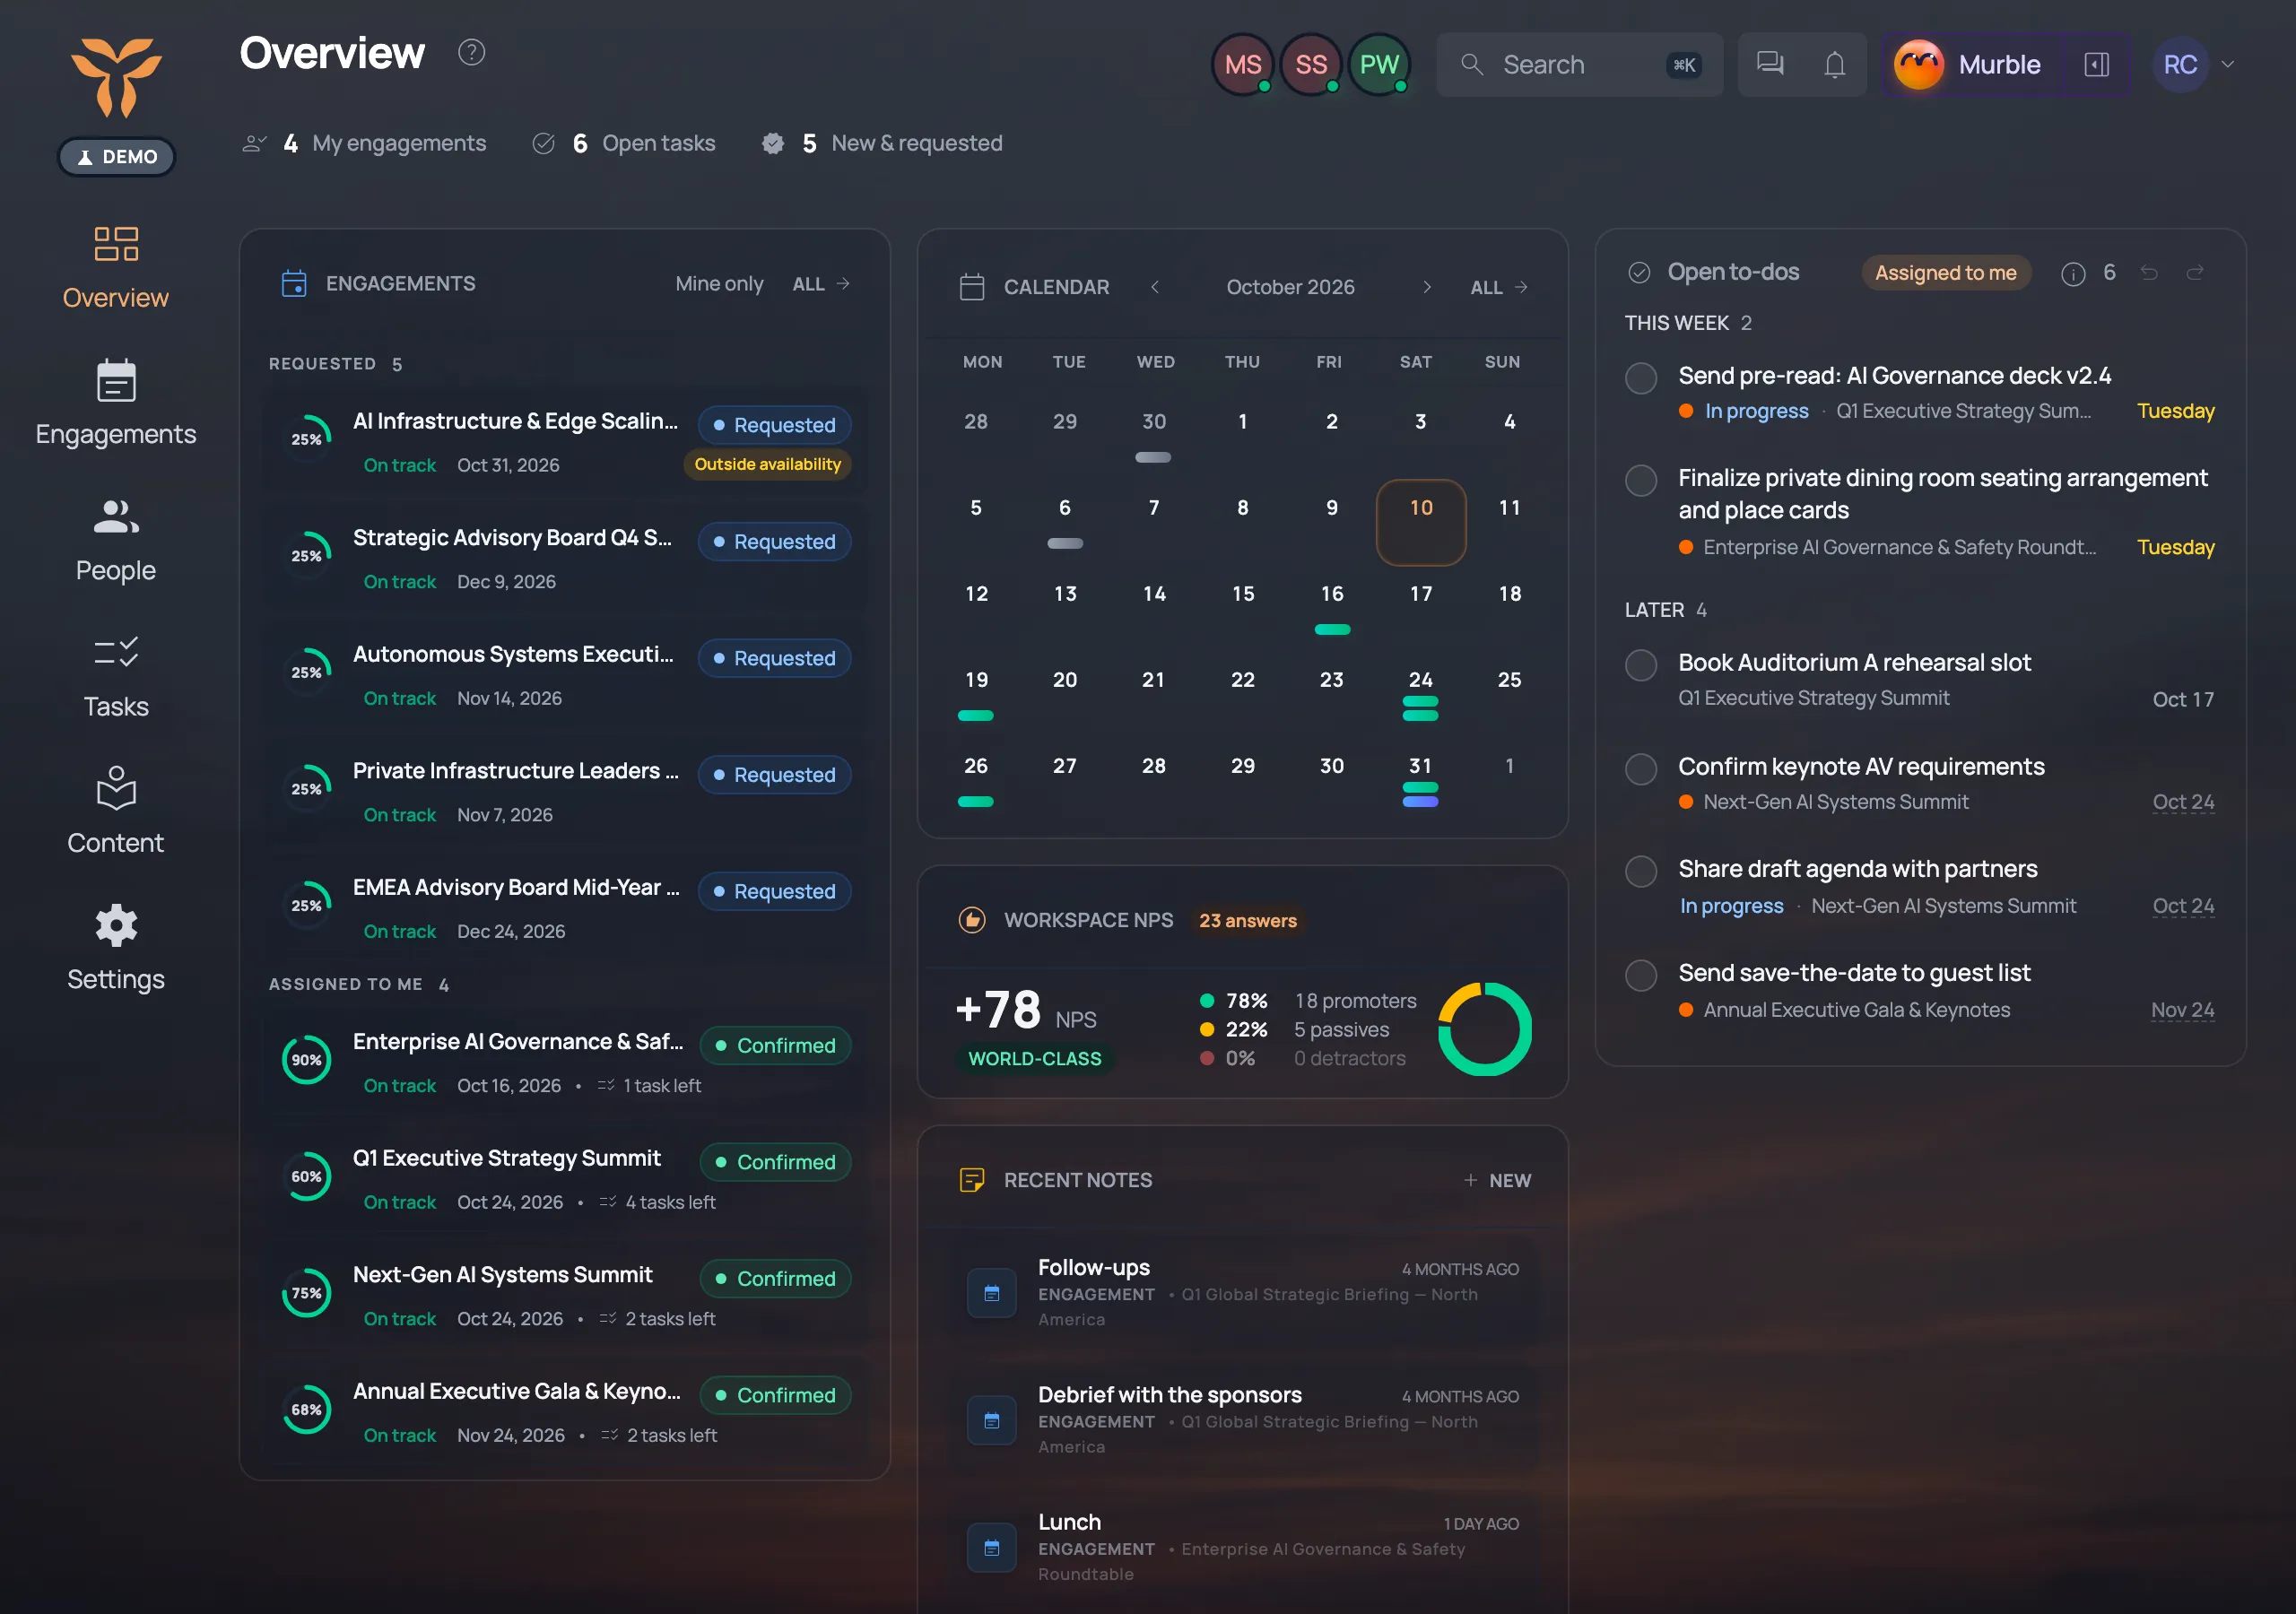Click the undo arrow in Open to-dos
The width and height of the screenshot is (2296, 1614).
2149,272
